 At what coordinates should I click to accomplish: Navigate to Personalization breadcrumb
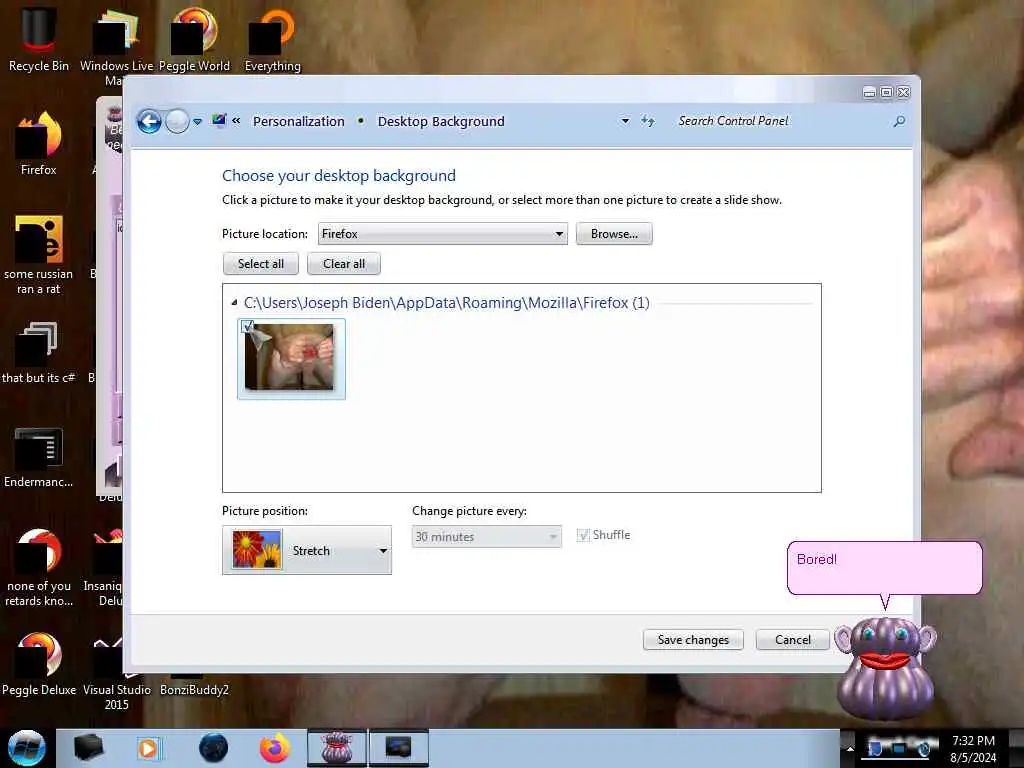[298, 121]
